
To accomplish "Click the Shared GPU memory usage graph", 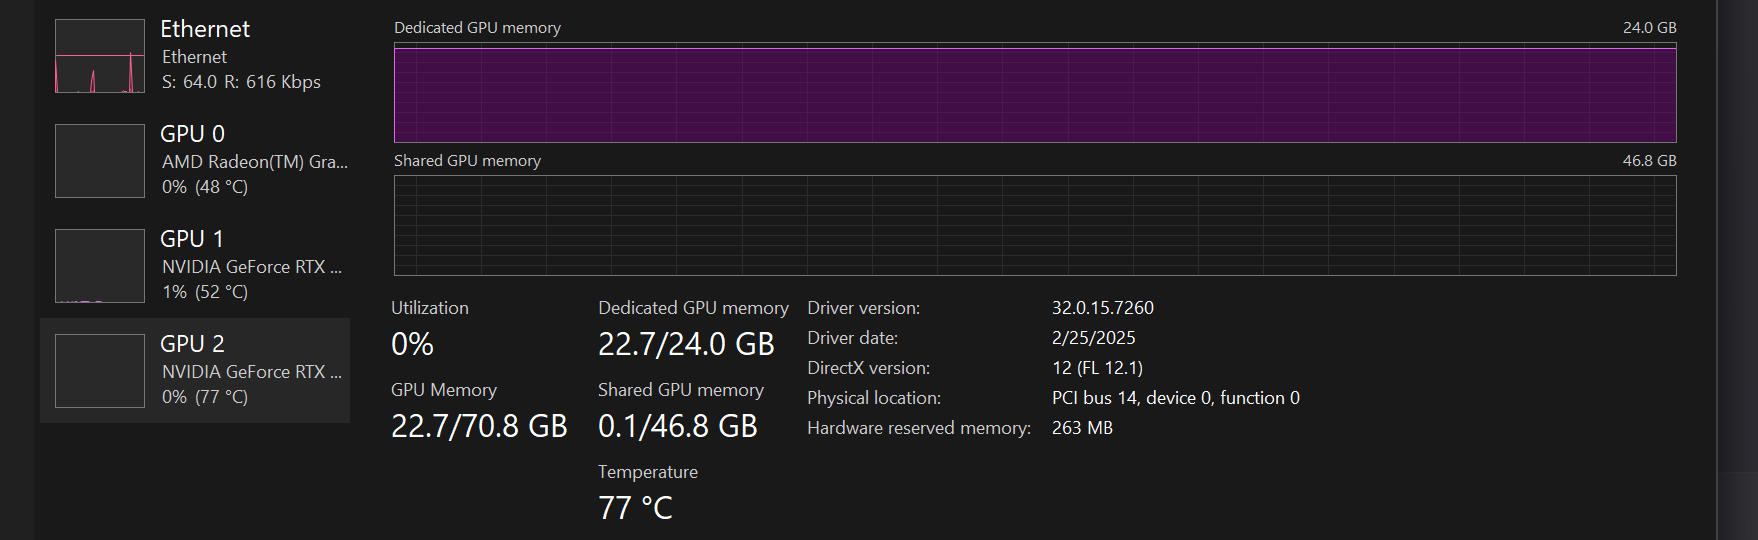I will (x=1035, y=225).
